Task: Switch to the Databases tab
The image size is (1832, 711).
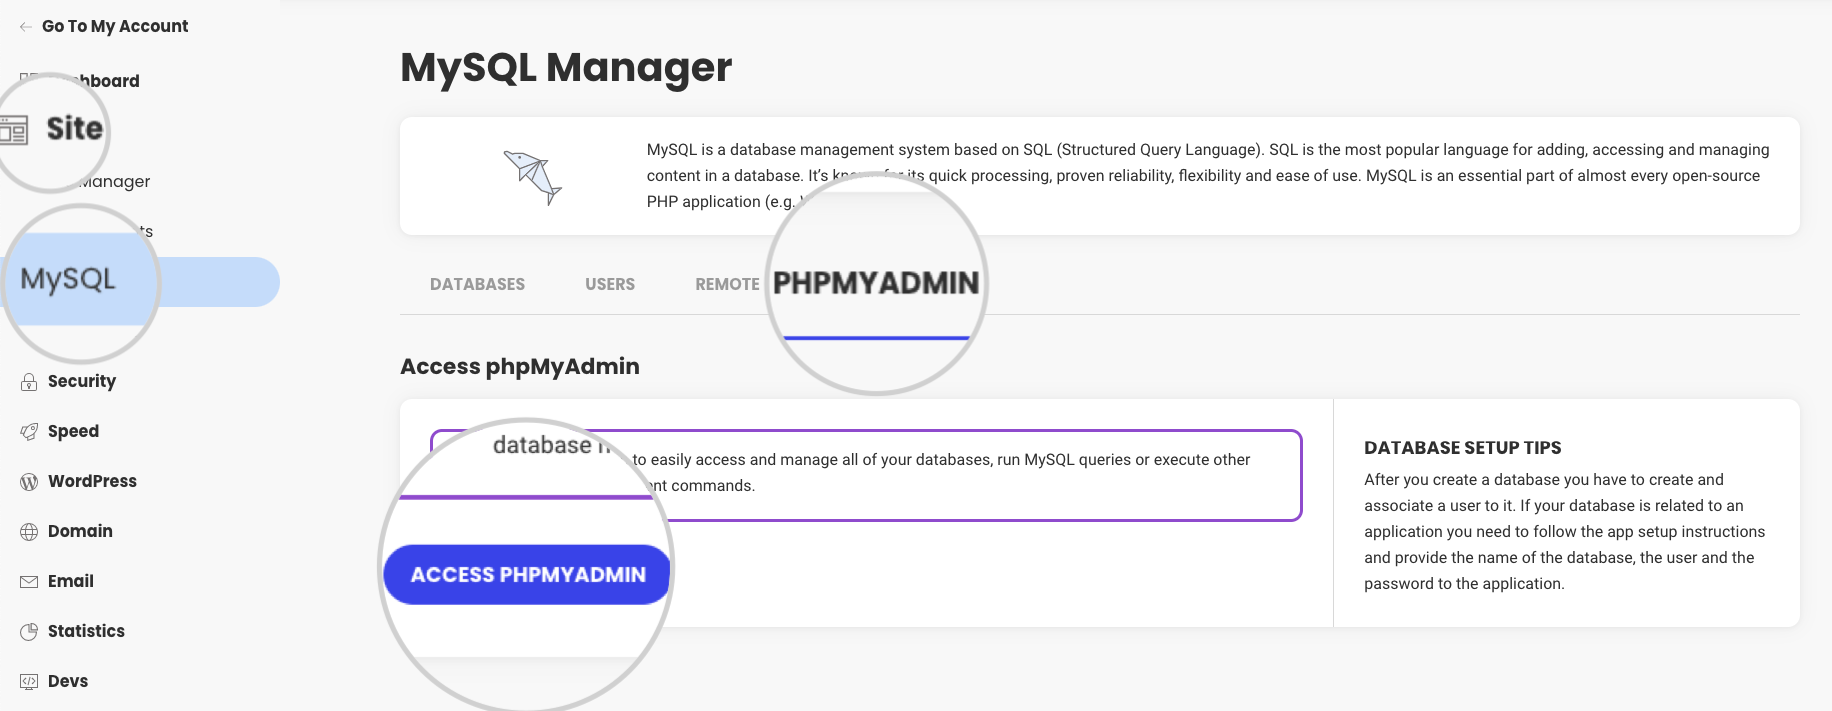Action: 477,284
